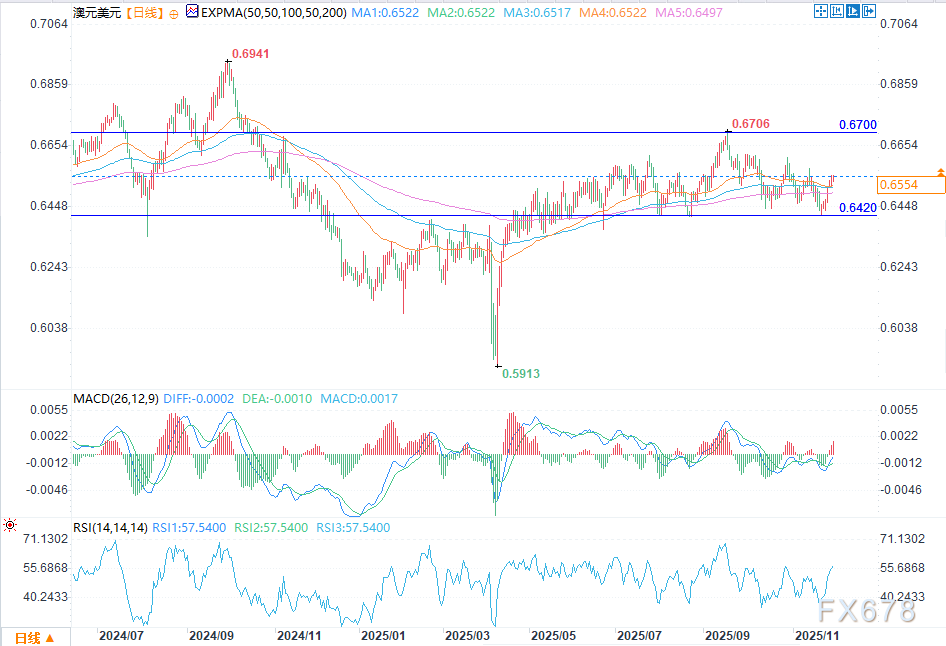This screenshot has width=946, height=646.
Task: Click the current price tag 0.6554
Action: click(x=897, y=185)
